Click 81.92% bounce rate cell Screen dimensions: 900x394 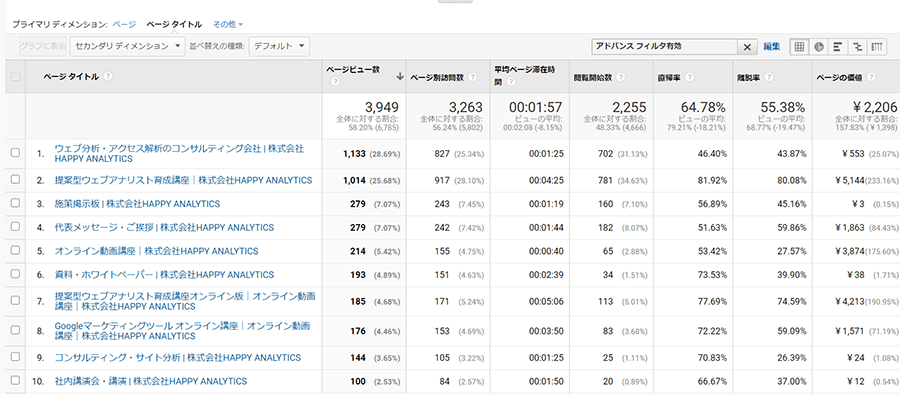click(x=711, y=180)
